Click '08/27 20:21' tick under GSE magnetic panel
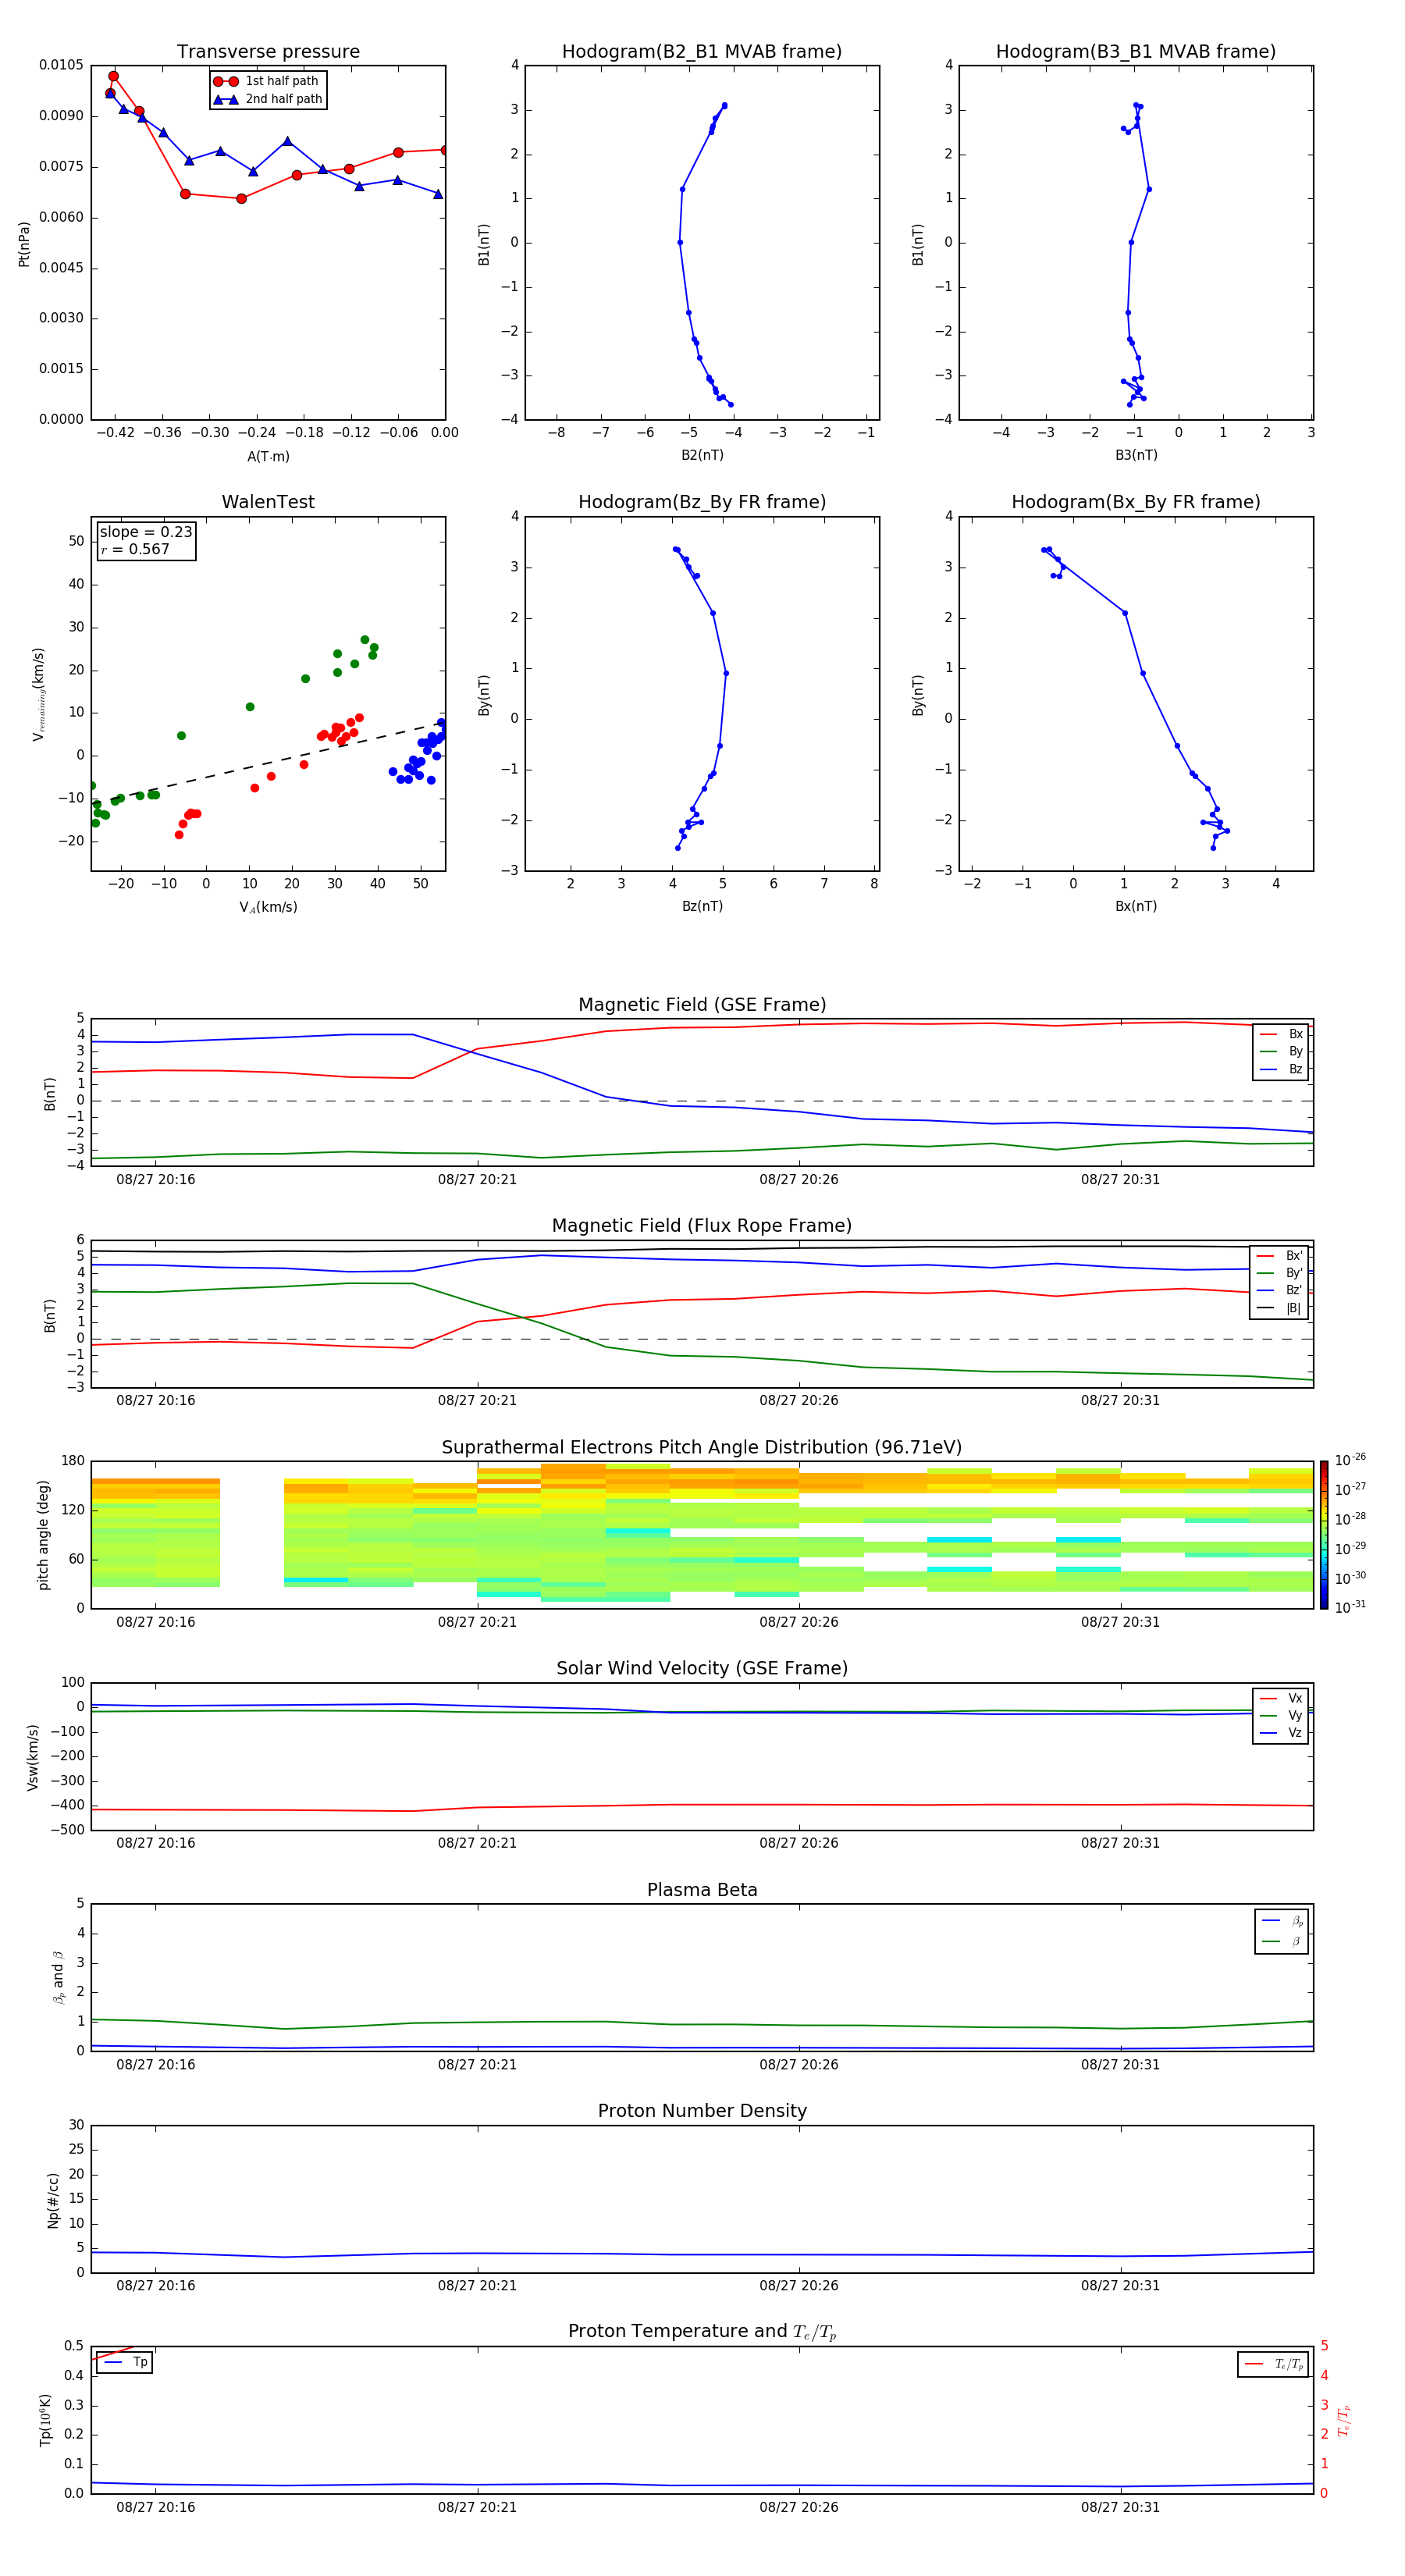 (477, 1180)
